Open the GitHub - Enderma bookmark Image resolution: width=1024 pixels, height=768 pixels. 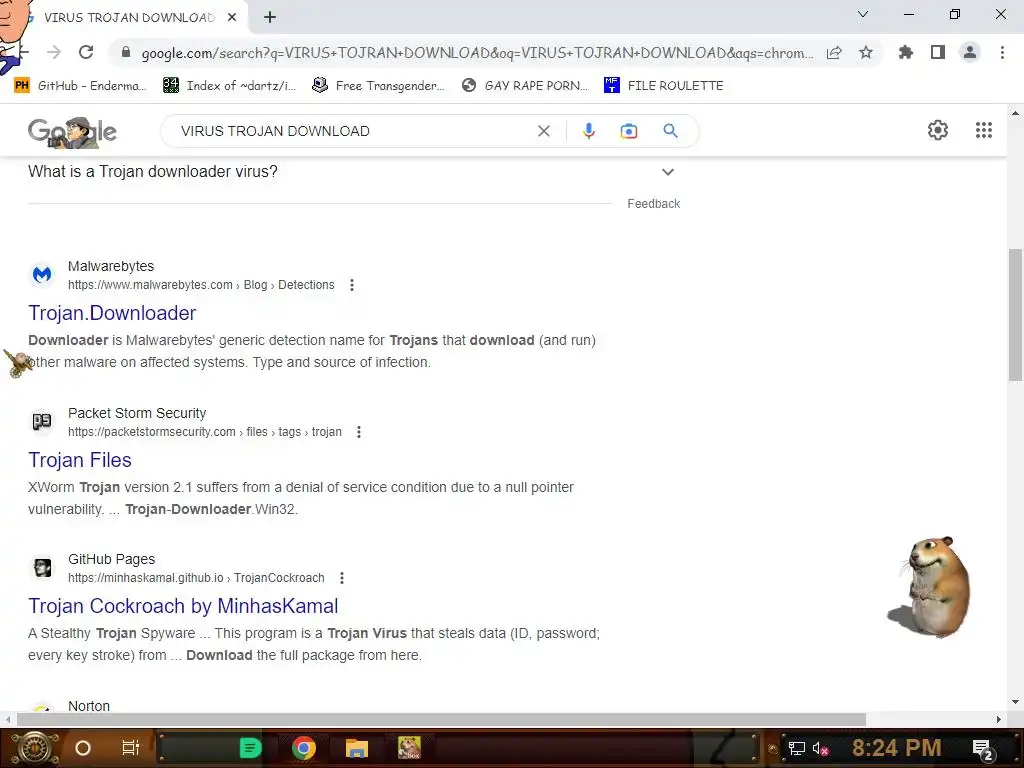coord(80,86)
